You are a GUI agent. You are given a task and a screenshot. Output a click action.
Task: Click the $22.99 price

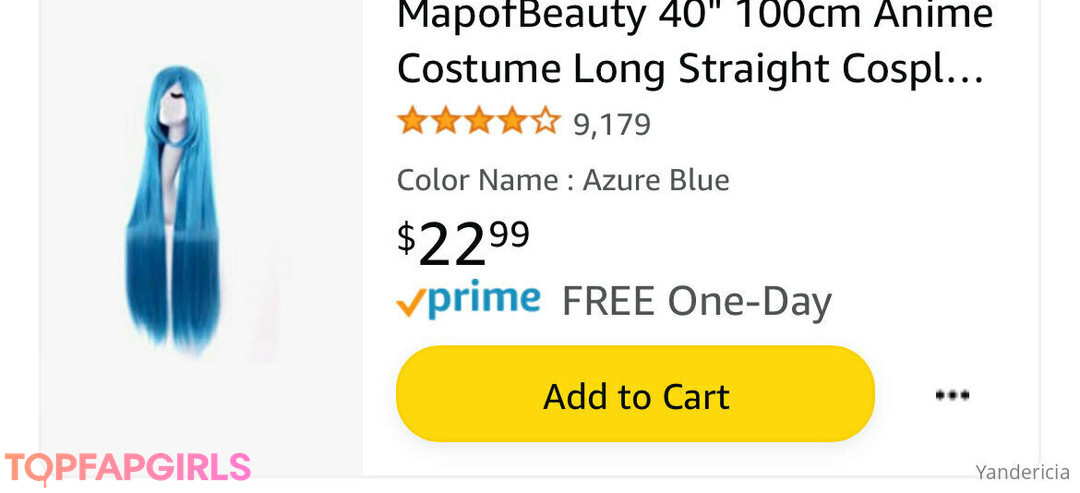[x=462, y=243]
